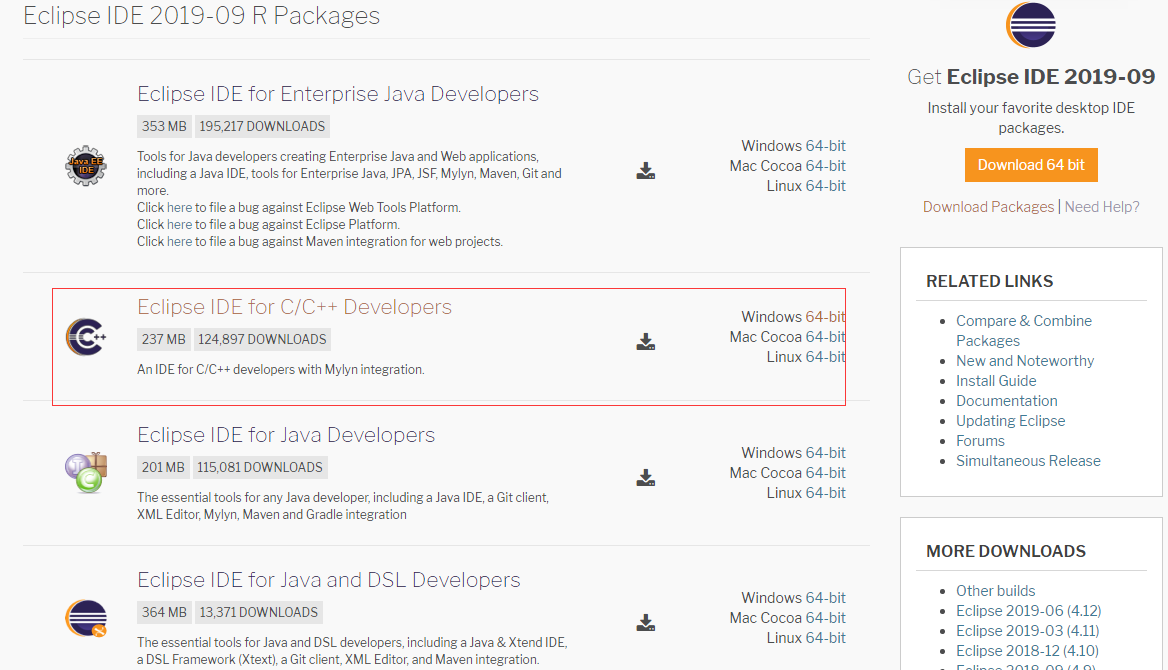Image resolution: width=1168 pixels, height=670 pixels.
Task: Click the 353 MB size badge
Action: point(164,127)
